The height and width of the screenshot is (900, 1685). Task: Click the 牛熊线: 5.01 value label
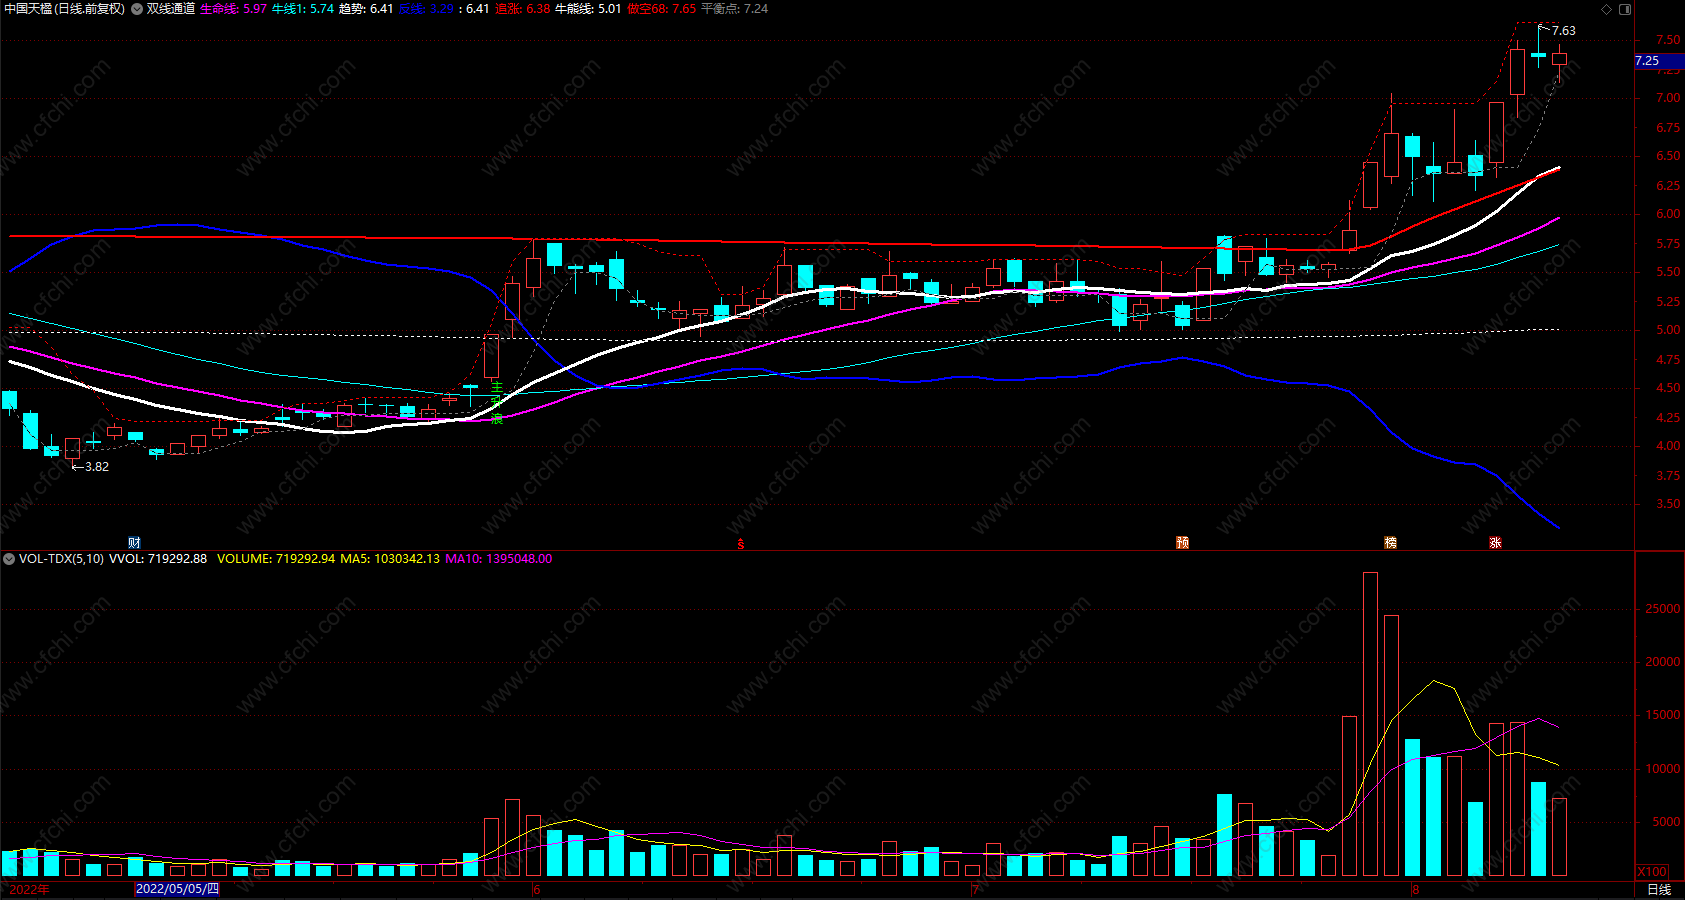pyautogui.click(x=588, y=9)
